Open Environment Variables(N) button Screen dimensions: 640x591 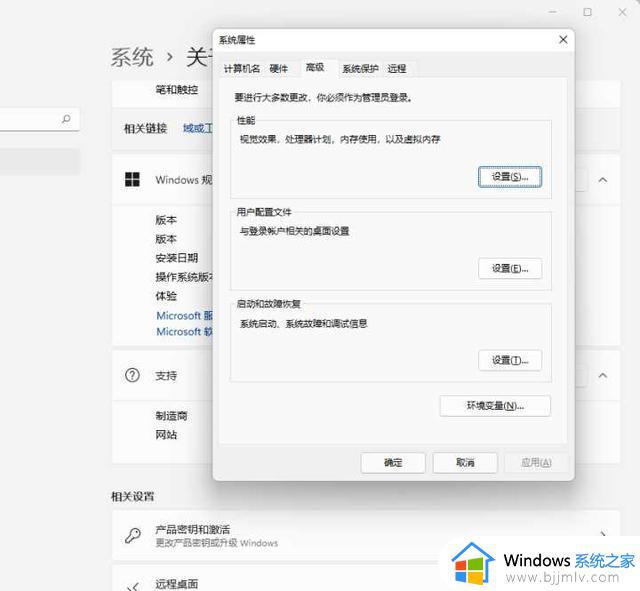point(495,406)
